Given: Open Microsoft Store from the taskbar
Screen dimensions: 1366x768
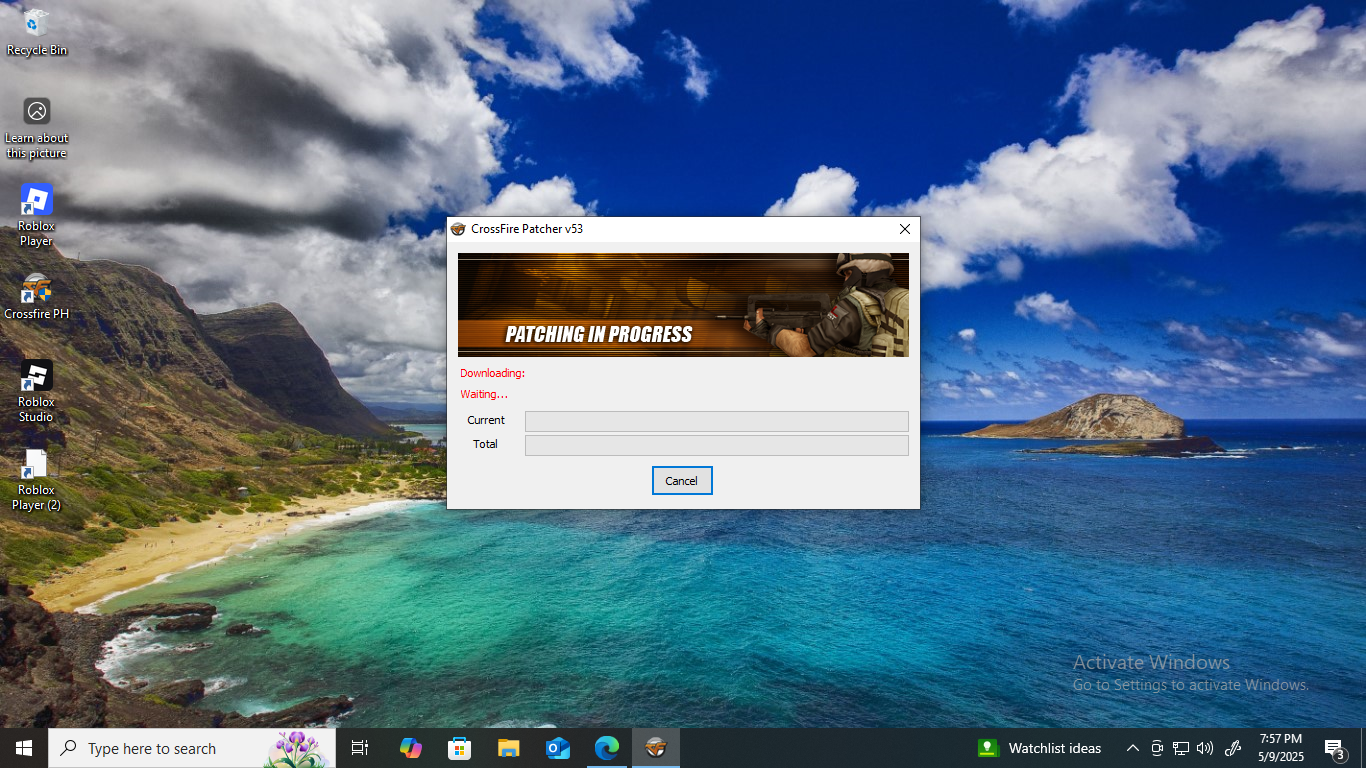Looking at the screenshot, I should 459,748.
